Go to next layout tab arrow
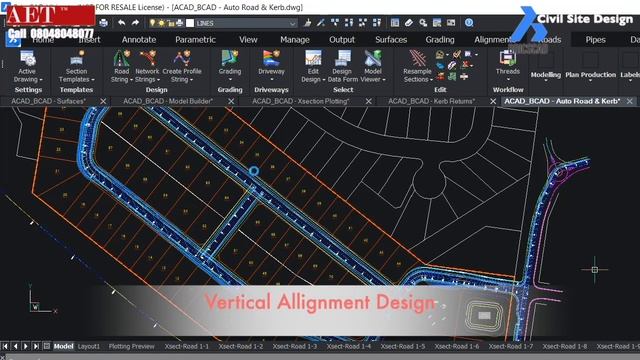 (26, 346)
